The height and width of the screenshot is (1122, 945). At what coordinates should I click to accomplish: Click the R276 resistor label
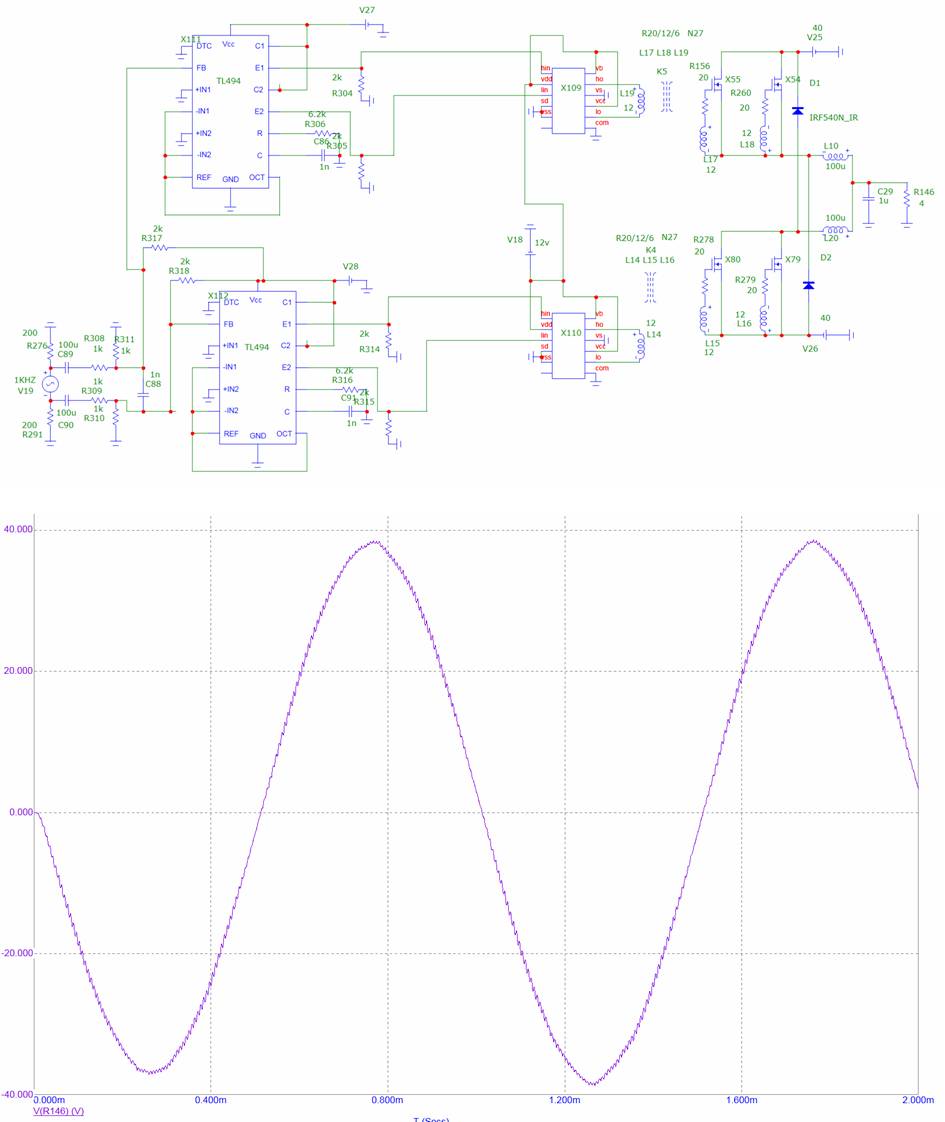pos(37,346)
